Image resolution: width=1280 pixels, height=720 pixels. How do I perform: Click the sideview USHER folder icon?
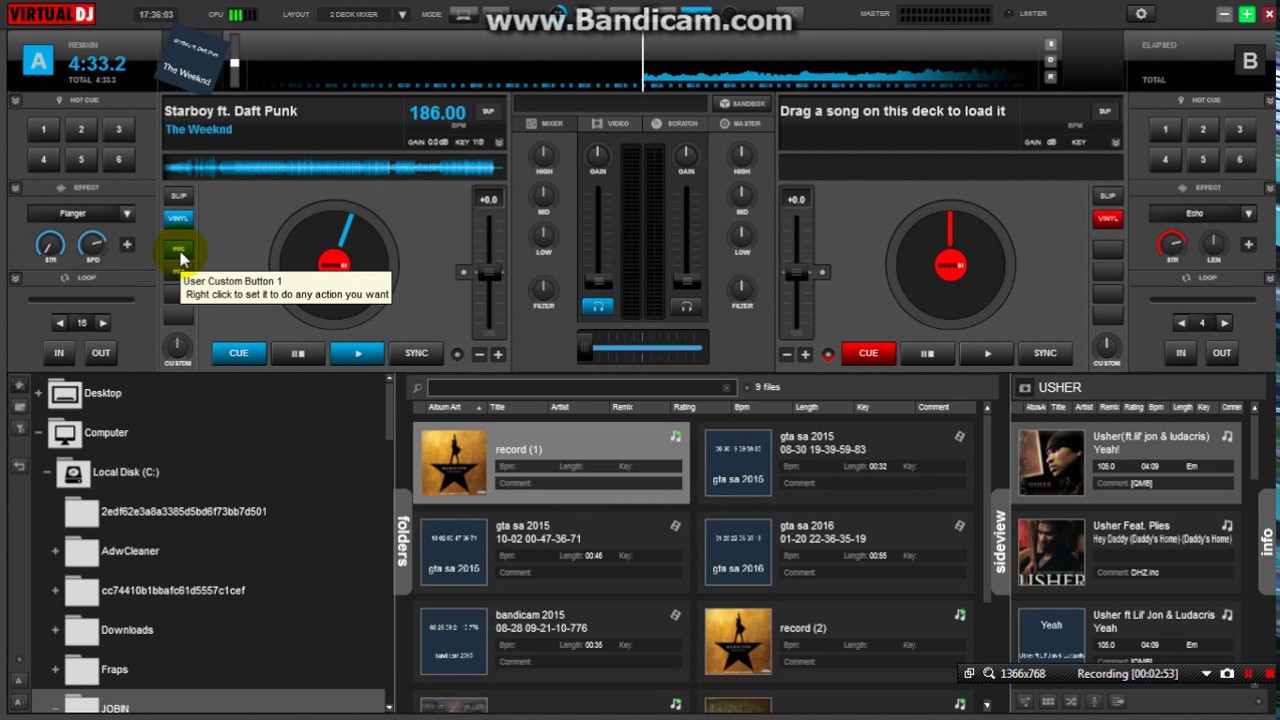1025,388
